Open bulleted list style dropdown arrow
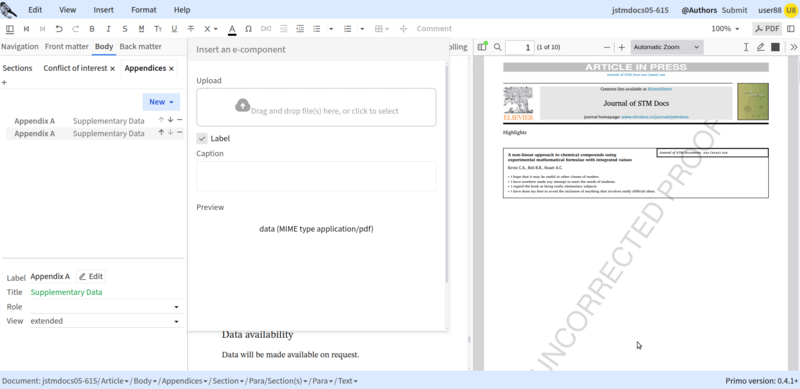800x389 pixels. [x=331, y=29]
